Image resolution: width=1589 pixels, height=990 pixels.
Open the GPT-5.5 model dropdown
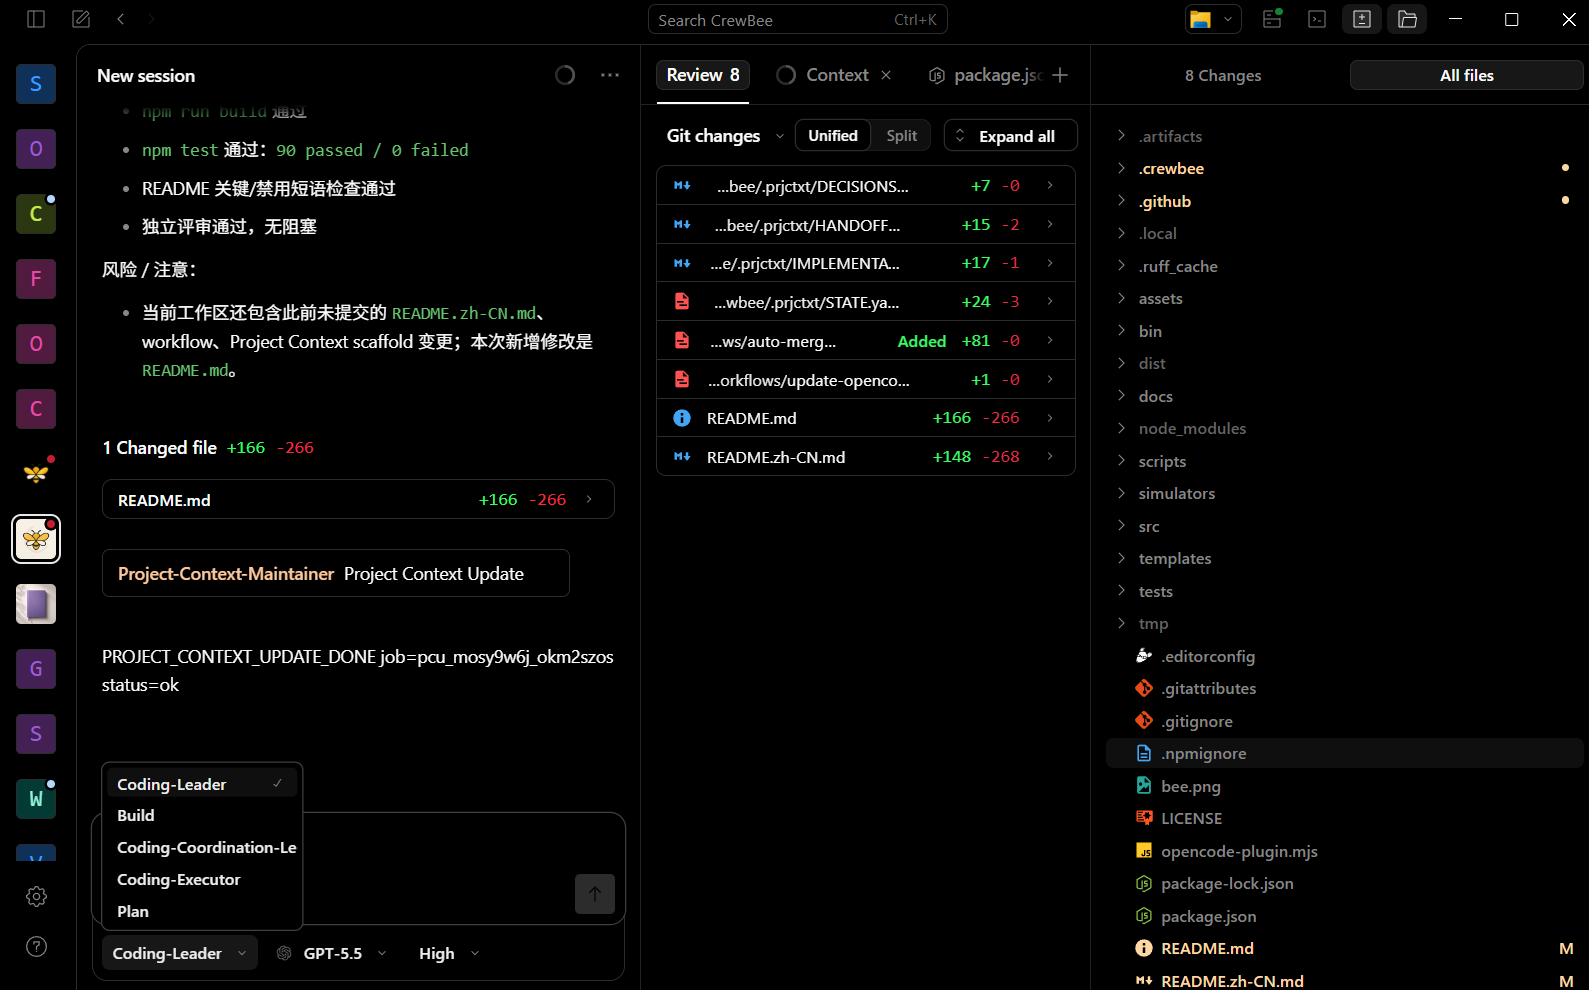tap(332, 953)
